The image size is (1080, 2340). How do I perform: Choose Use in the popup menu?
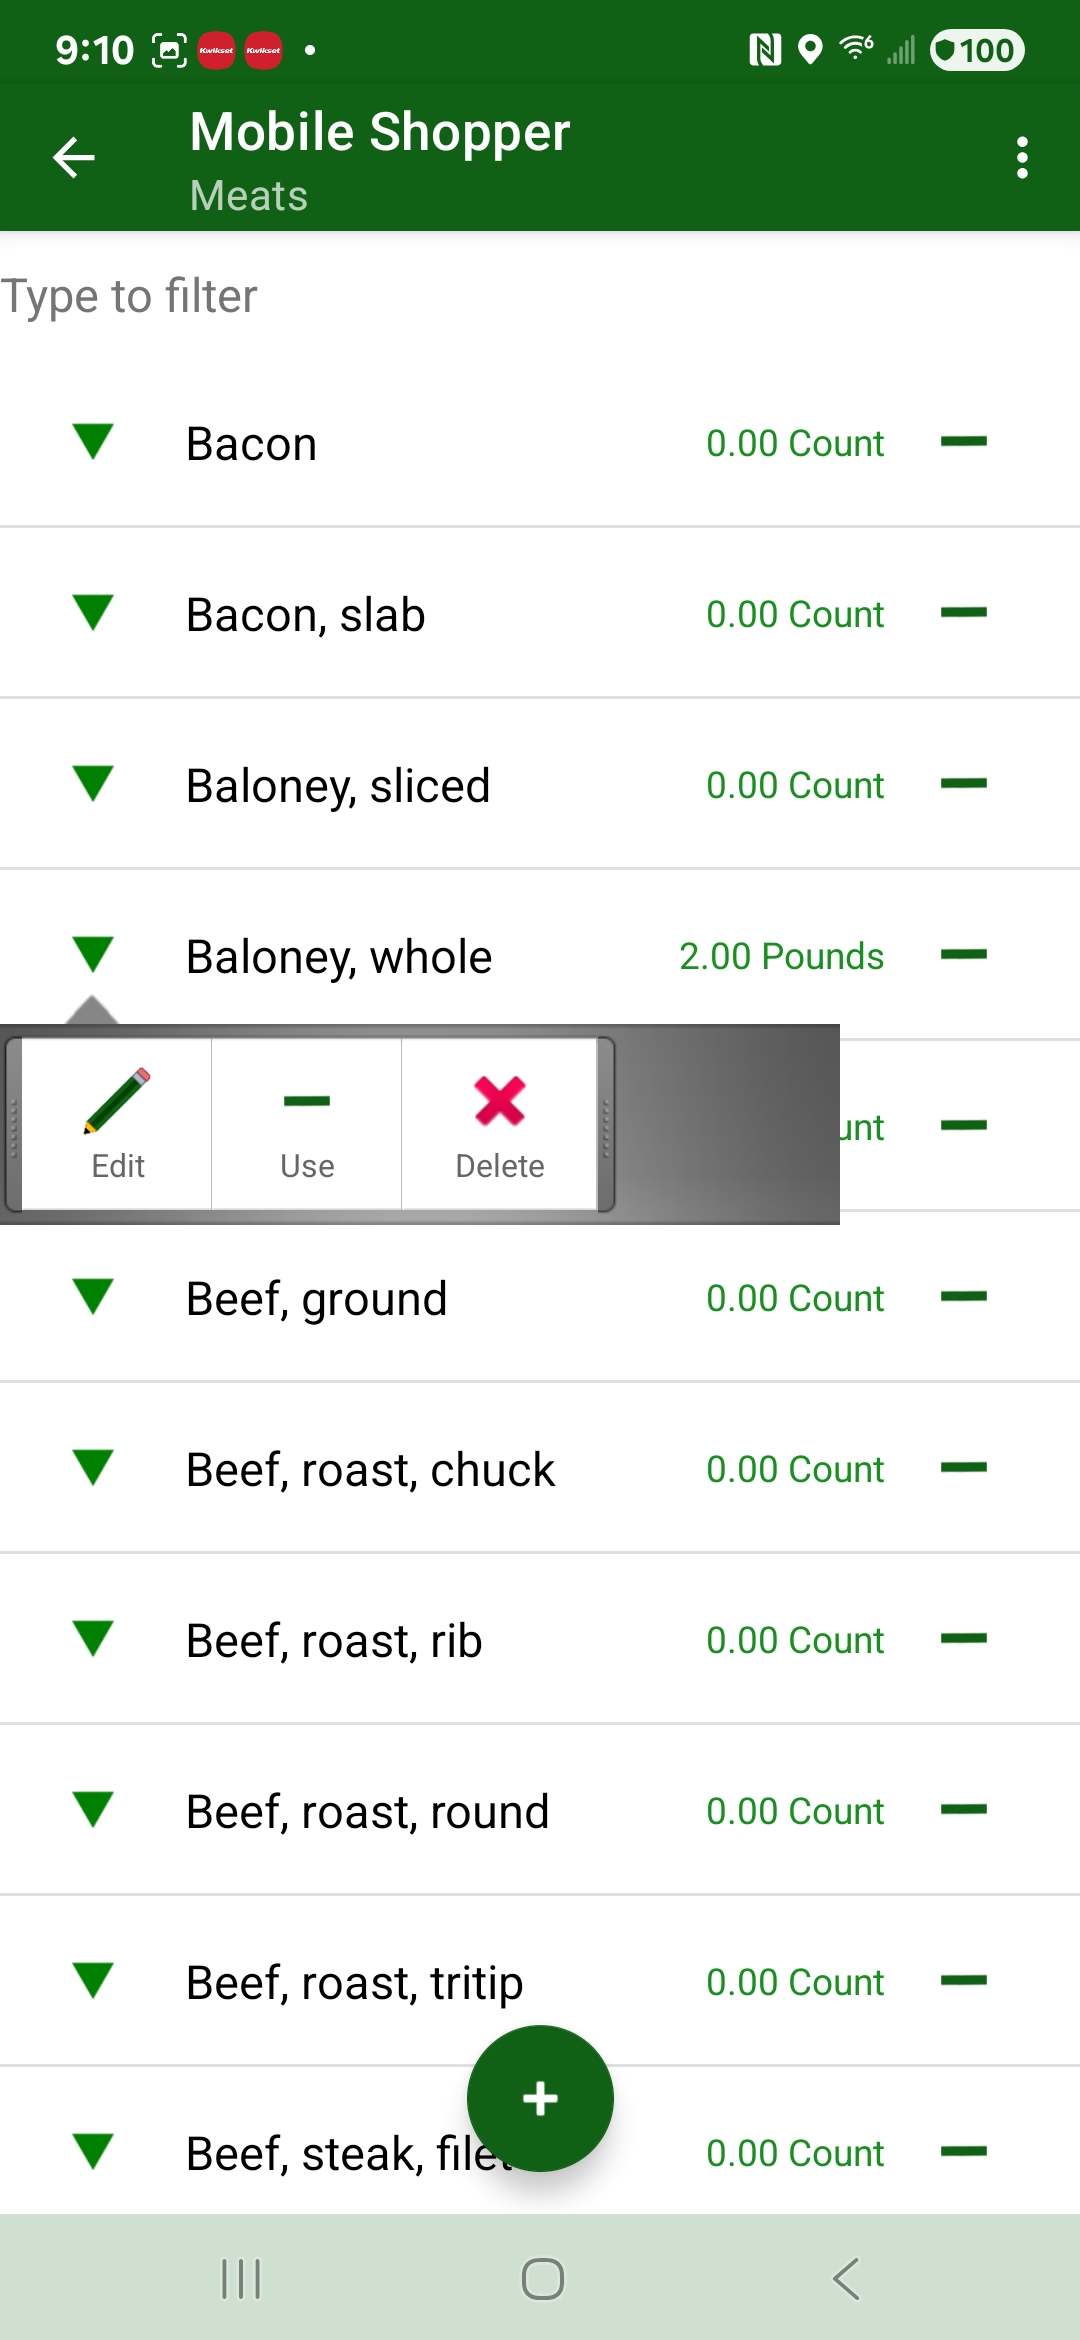pyautogui.click(x=307, y=1124)
